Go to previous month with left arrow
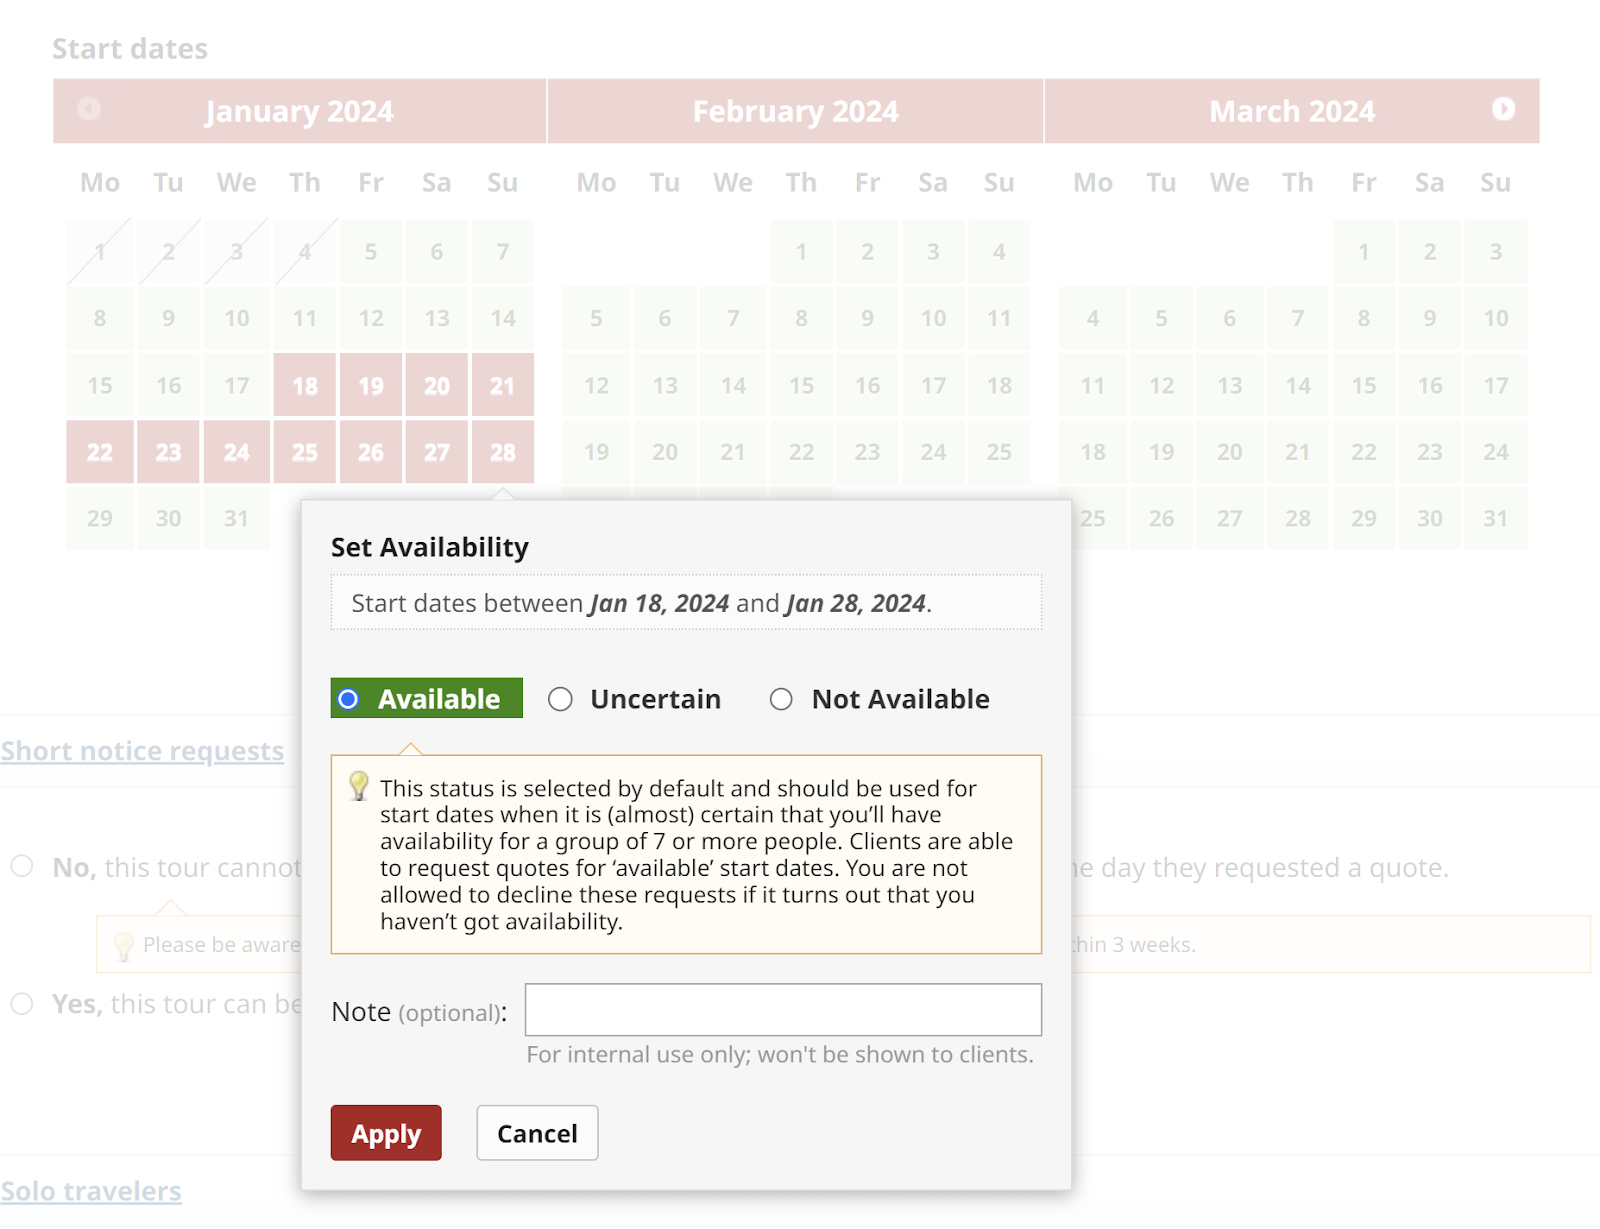Viewport: 1600px width, 1229px height. [89, 109]
